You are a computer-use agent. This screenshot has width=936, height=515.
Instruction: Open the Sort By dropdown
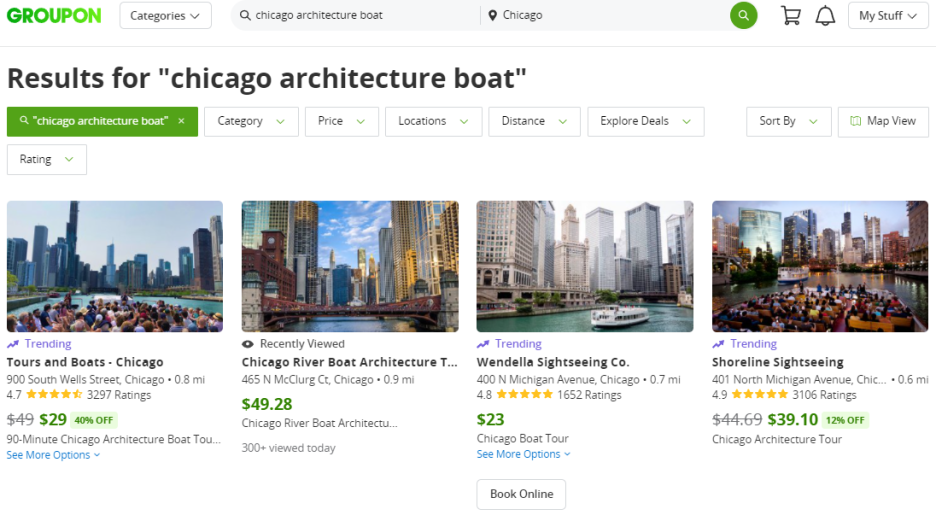coord(789,121)
